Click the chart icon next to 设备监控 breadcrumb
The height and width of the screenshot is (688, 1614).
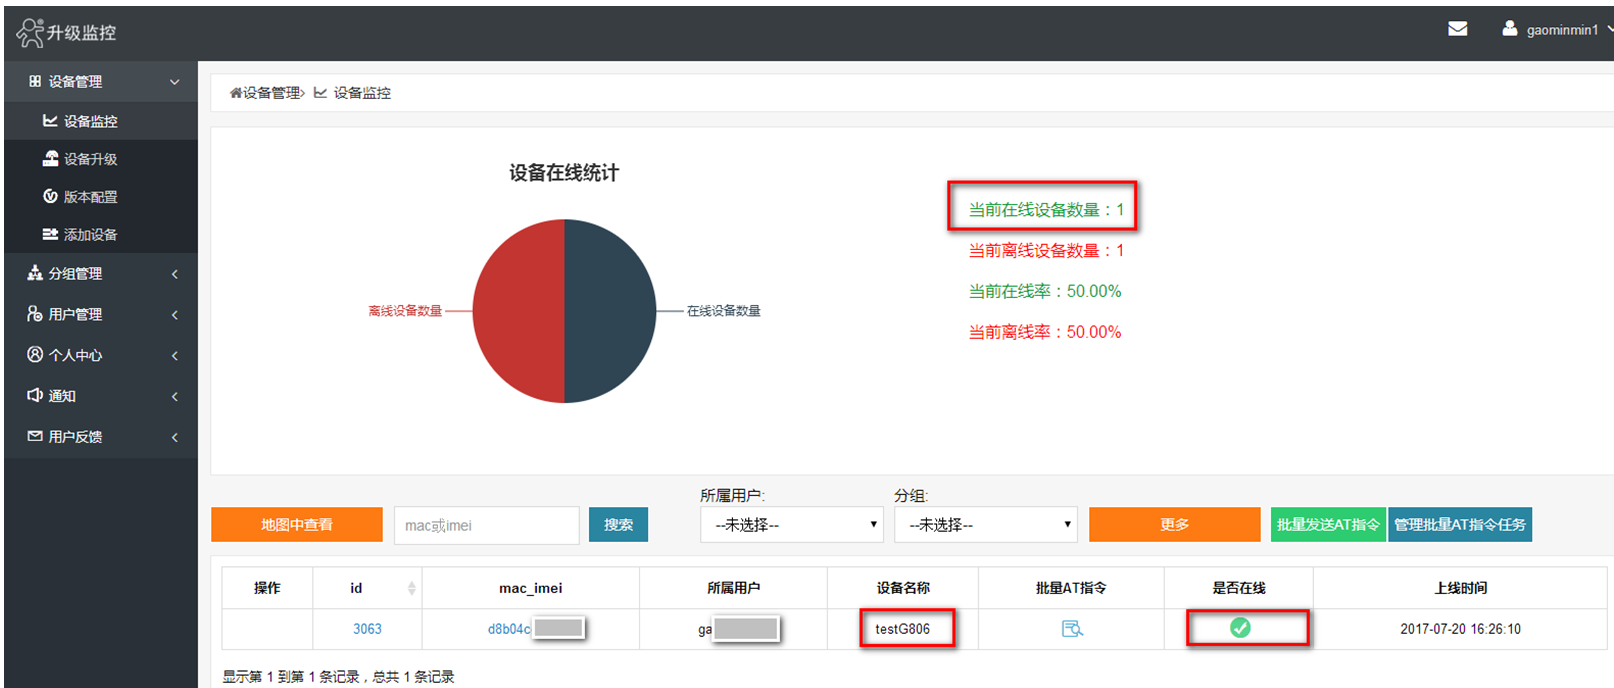click(320, 93)
